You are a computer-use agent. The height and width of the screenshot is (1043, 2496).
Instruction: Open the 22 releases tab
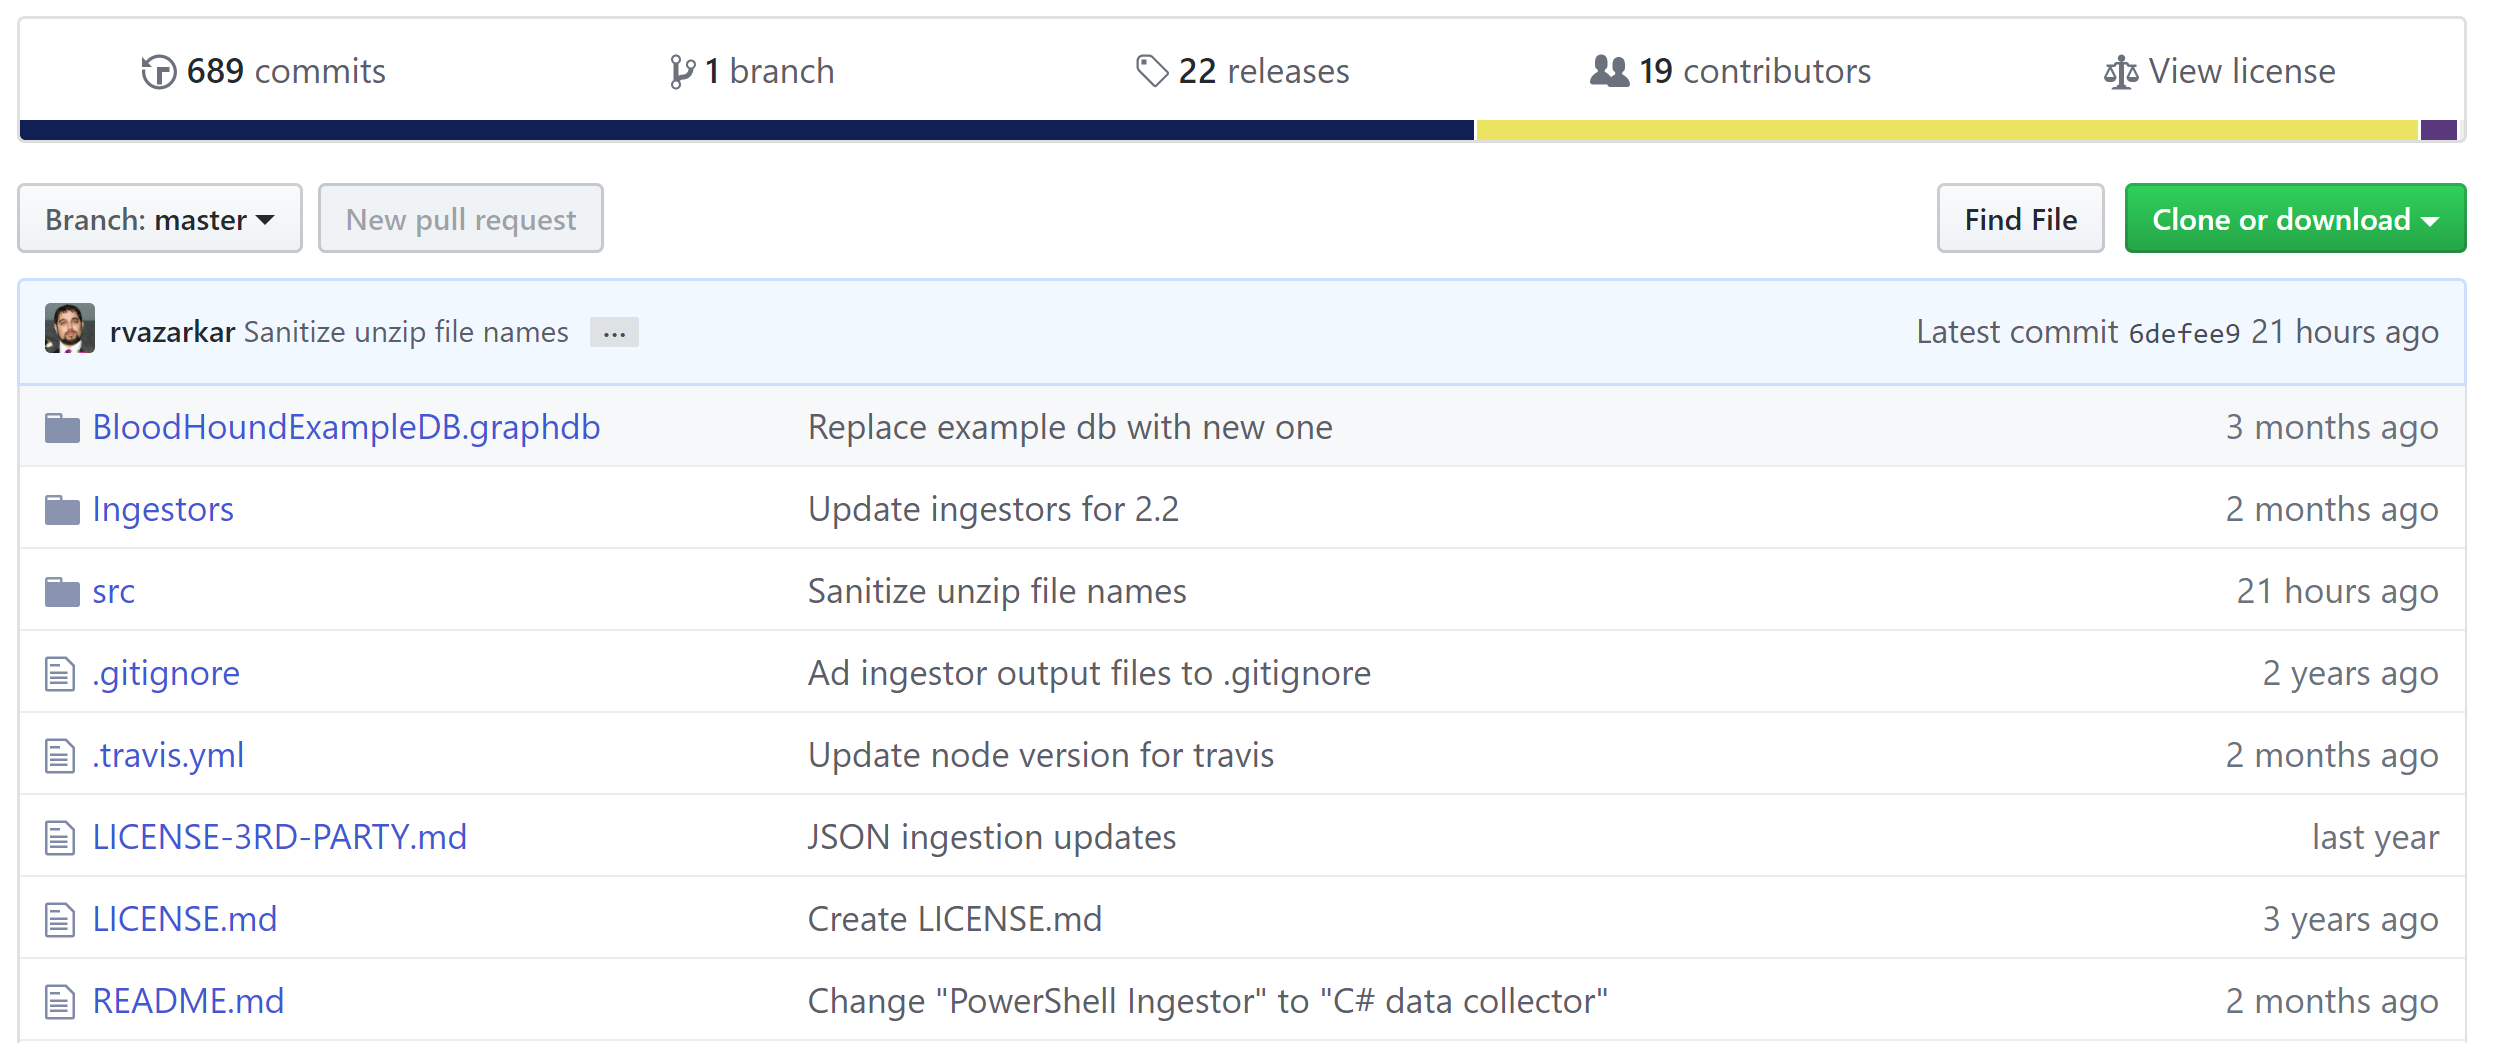1243,71
